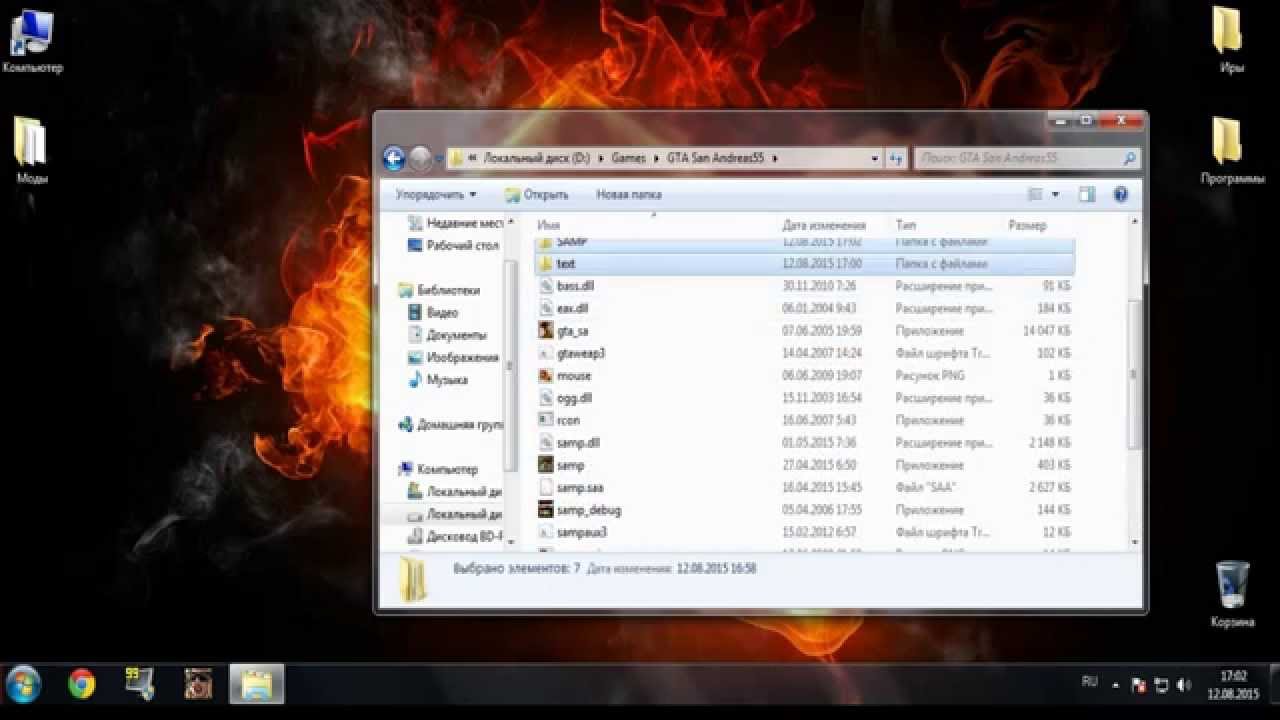Select the samp.dll file icon
Screen dimensions: 1280x720
click(546, 443)
